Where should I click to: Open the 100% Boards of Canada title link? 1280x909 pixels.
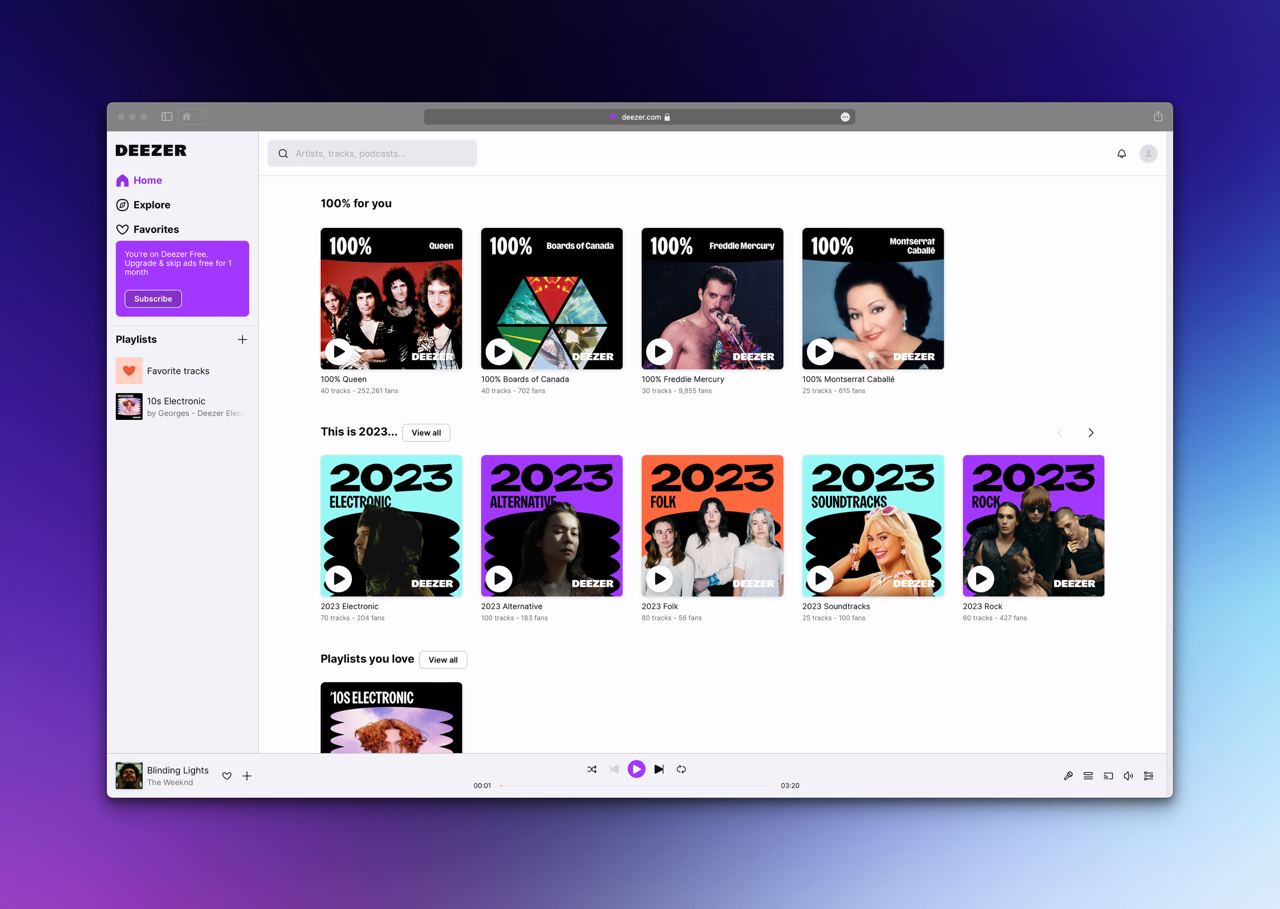click(x=525, y=379)
